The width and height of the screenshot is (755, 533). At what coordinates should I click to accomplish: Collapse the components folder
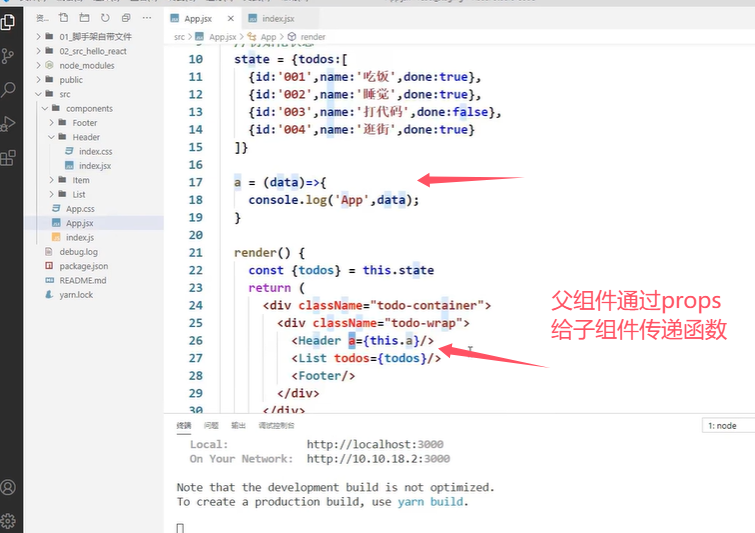tap(89, 108)
